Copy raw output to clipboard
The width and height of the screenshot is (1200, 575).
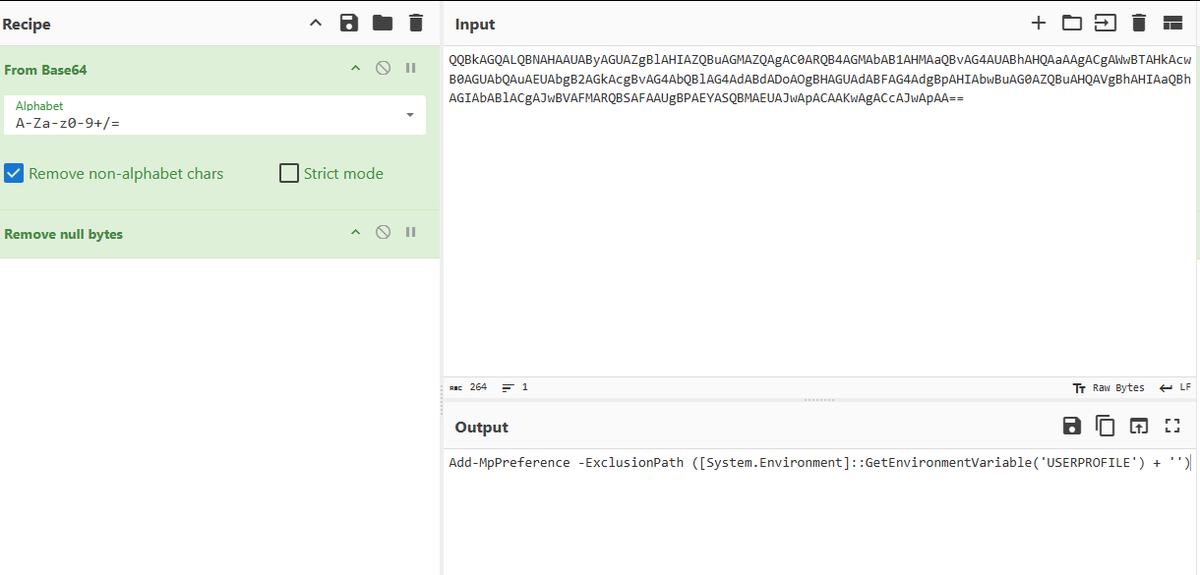1105,427
